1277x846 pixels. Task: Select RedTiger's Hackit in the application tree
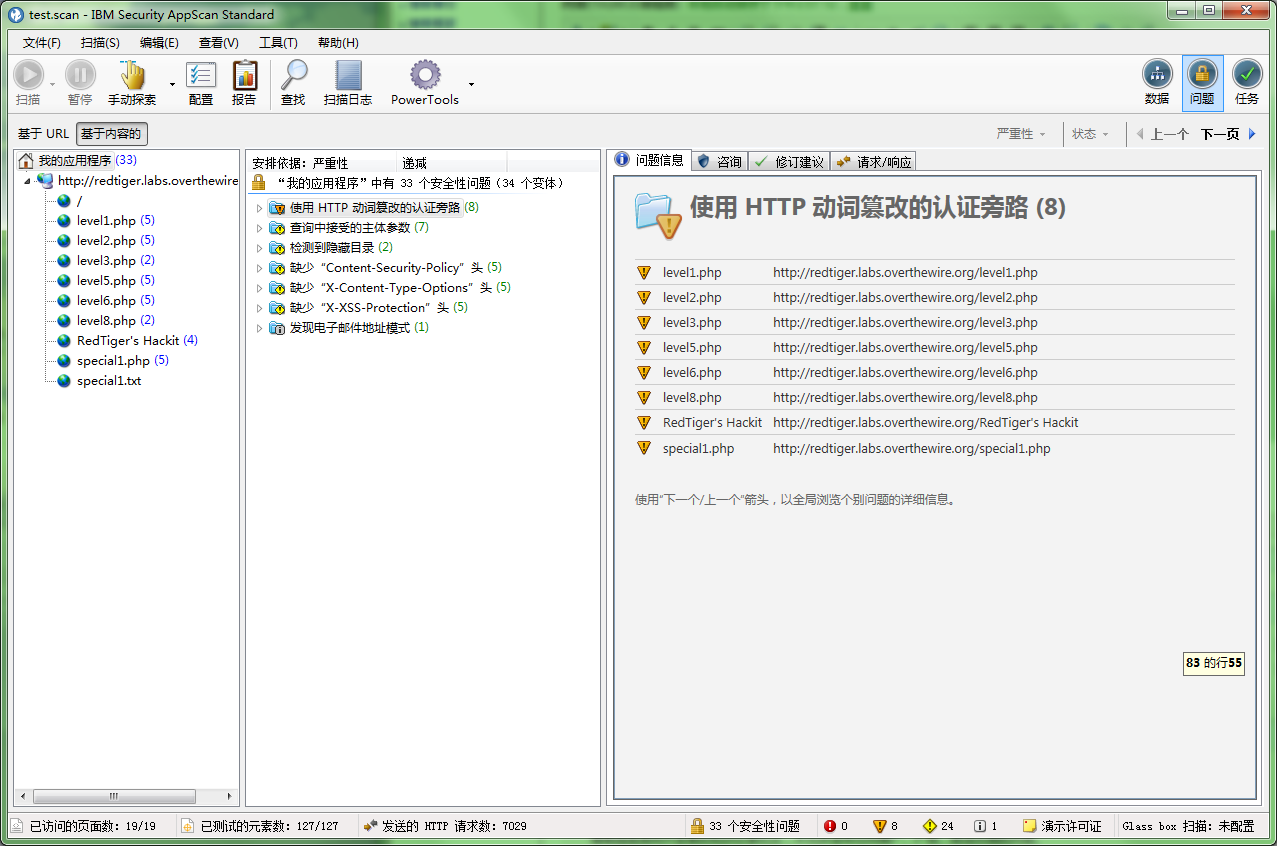pos(128,340)
